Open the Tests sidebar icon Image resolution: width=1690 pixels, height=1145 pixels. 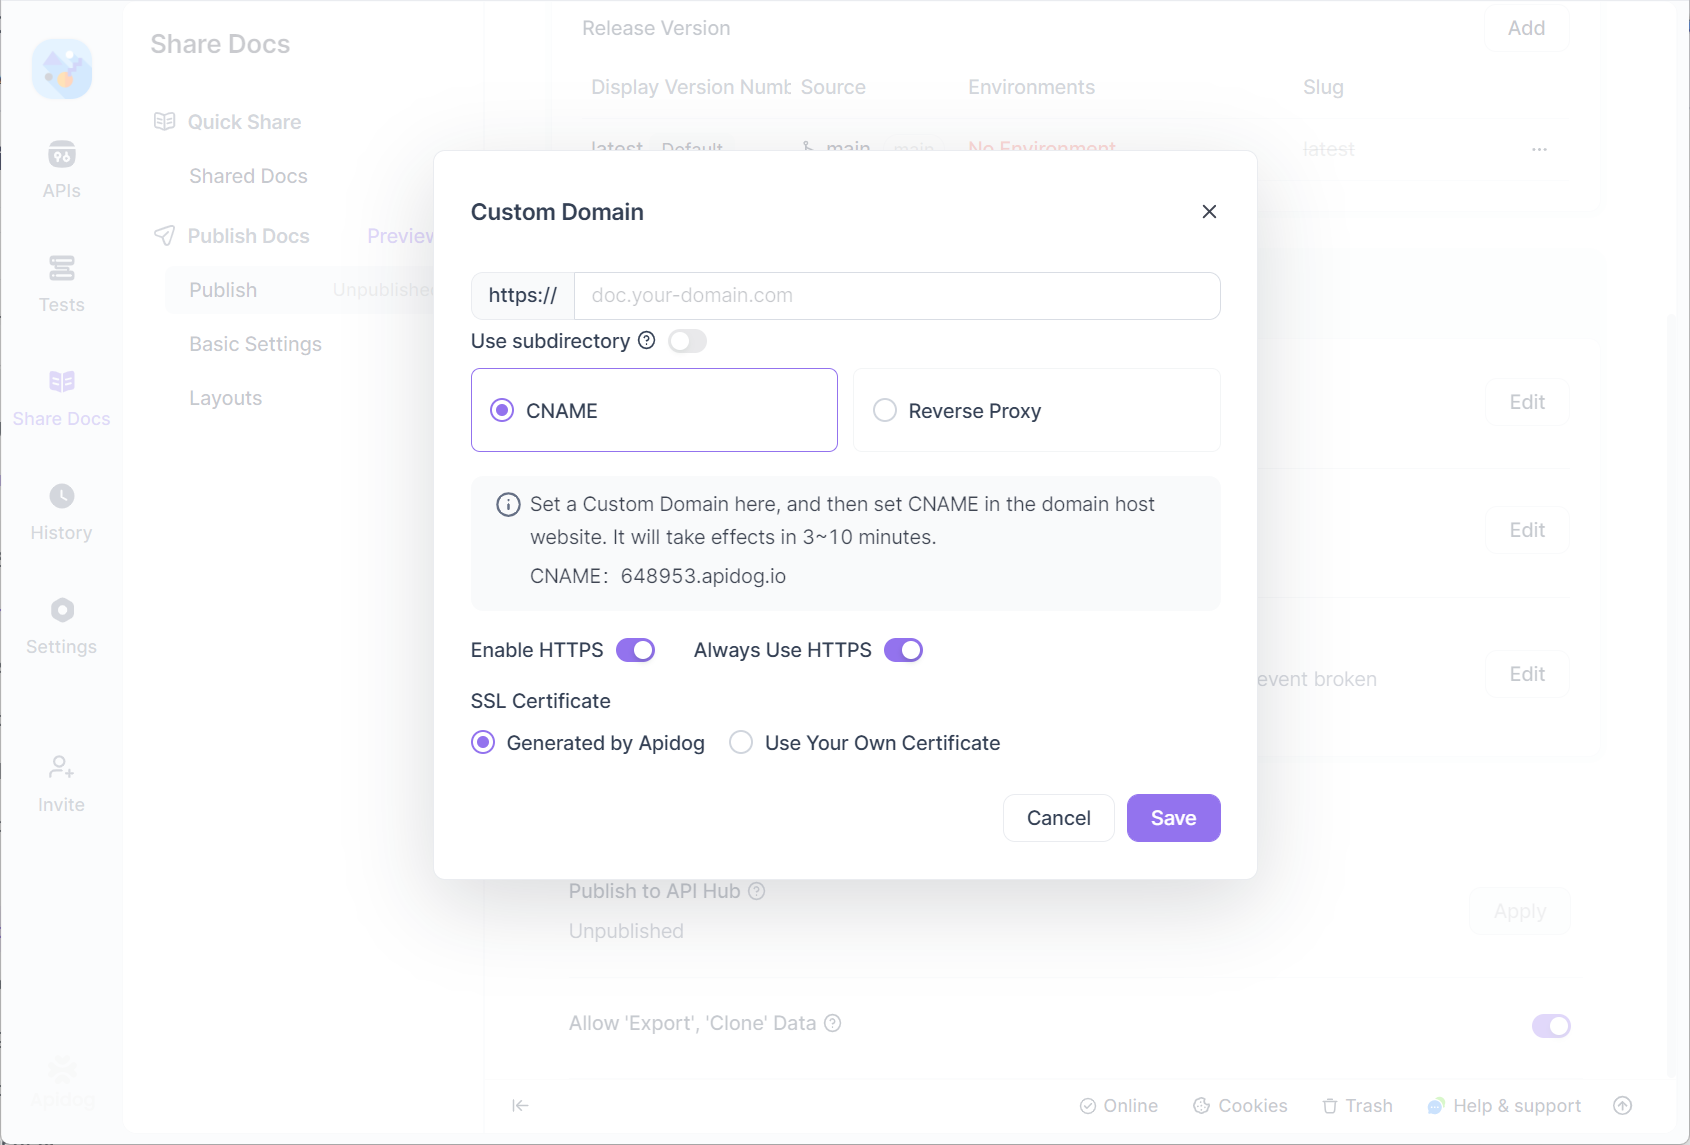click(62, 284)
